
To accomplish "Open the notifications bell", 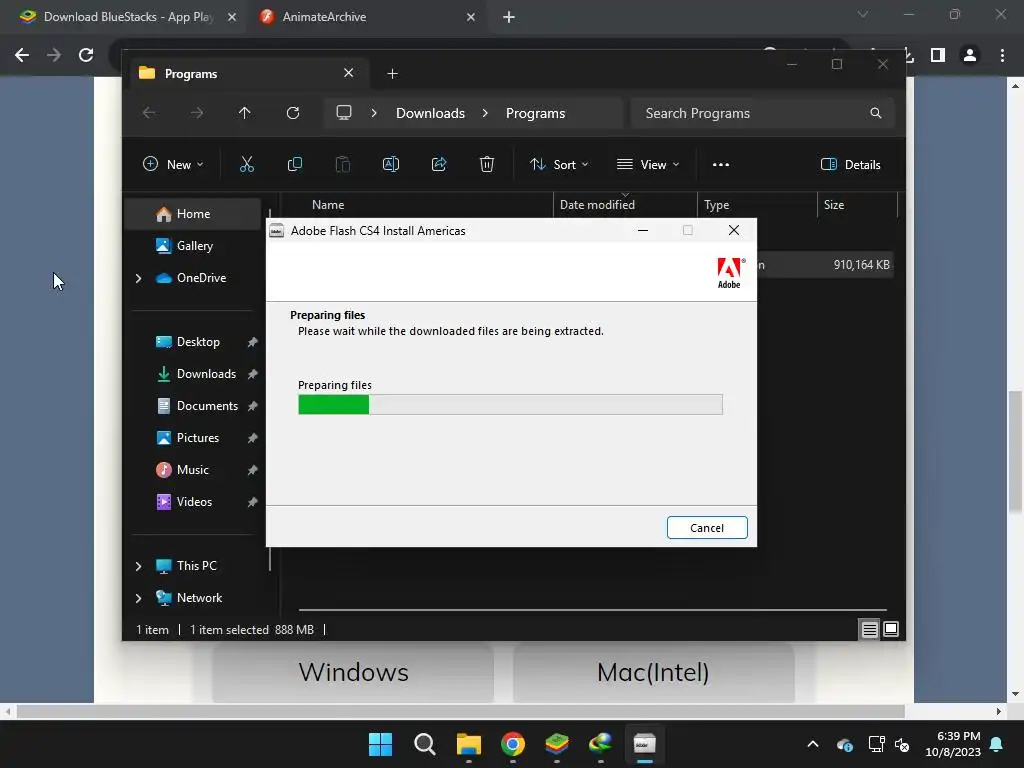I will (997, 744).
